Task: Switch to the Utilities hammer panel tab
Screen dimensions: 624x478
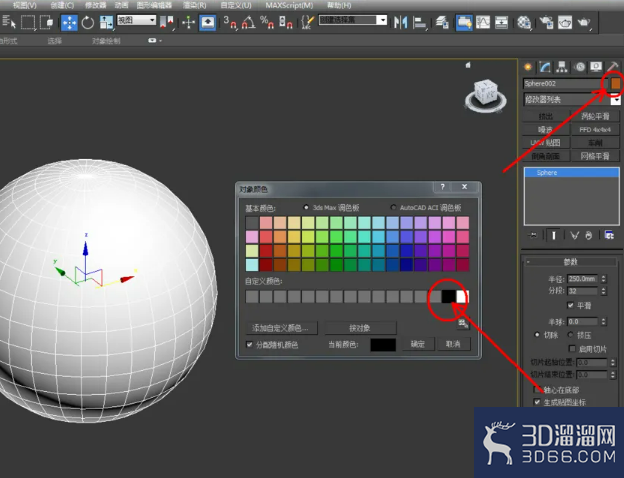Action: (613, 66)
